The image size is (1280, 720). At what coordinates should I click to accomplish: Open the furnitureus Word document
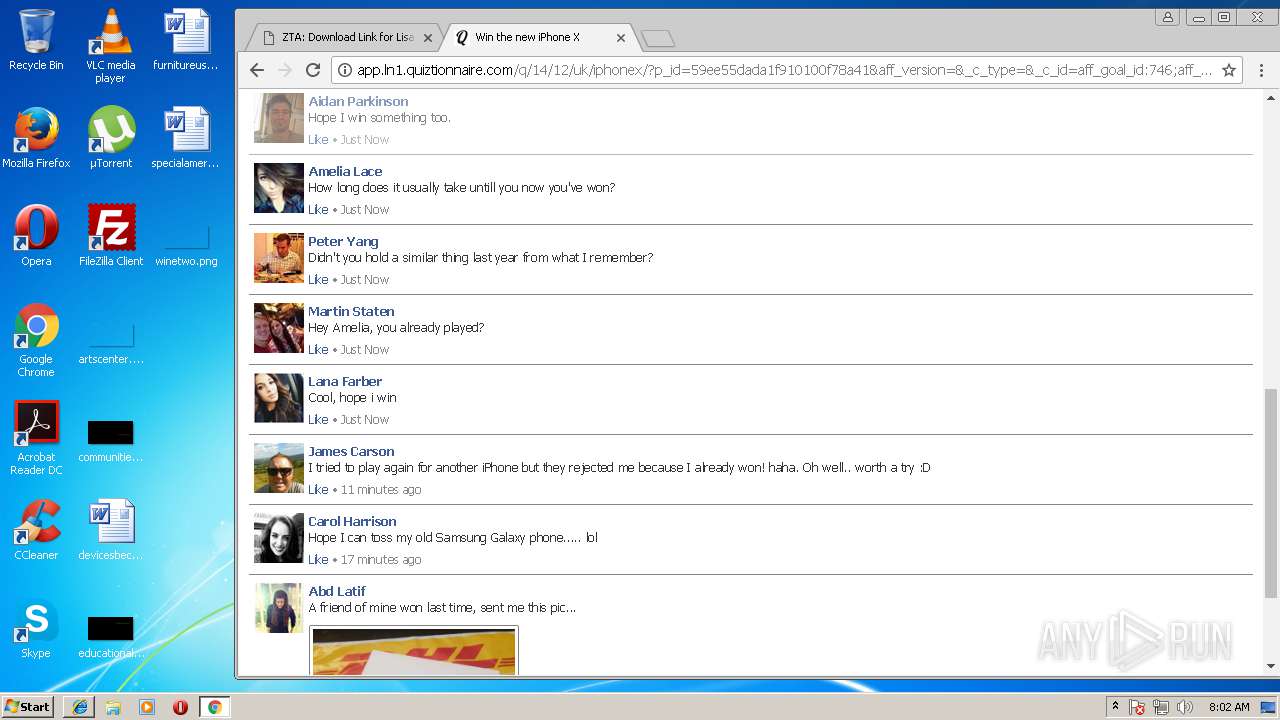(x=186, y=40)
